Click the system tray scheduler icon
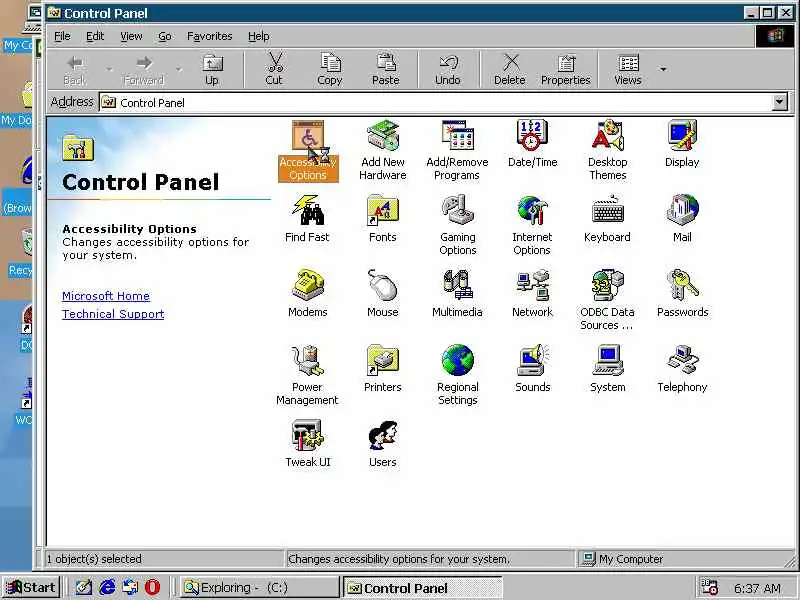 pos(709,588)
